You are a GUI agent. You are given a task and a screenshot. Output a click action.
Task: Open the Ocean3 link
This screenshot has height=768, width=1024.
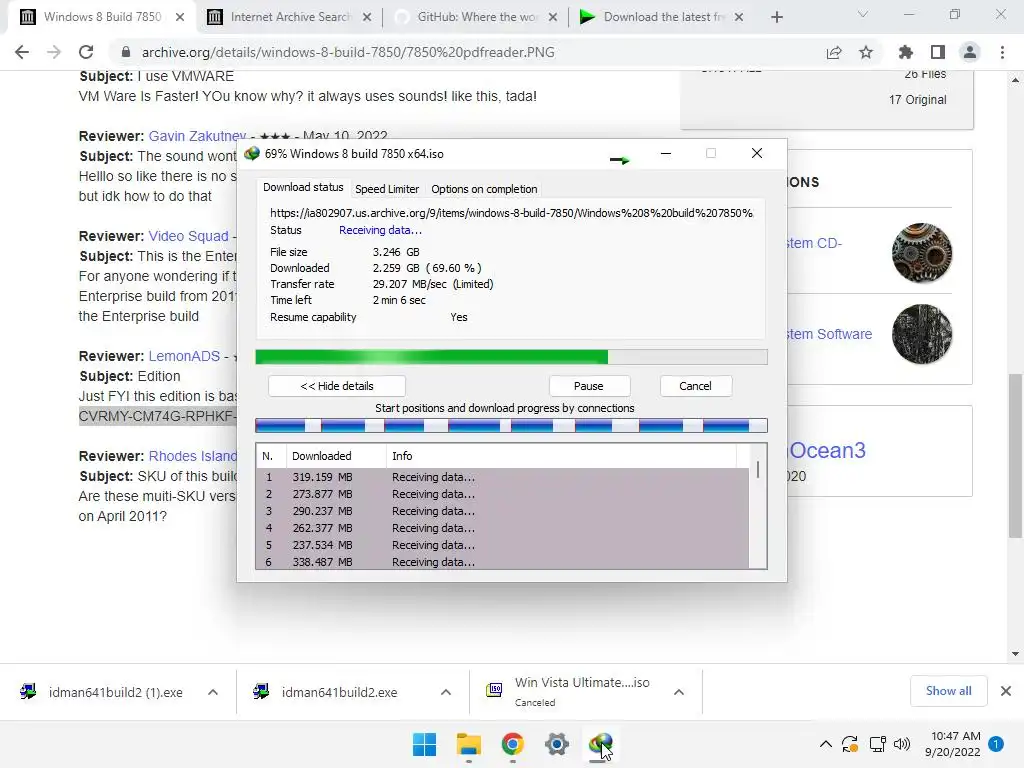(827, 450)
